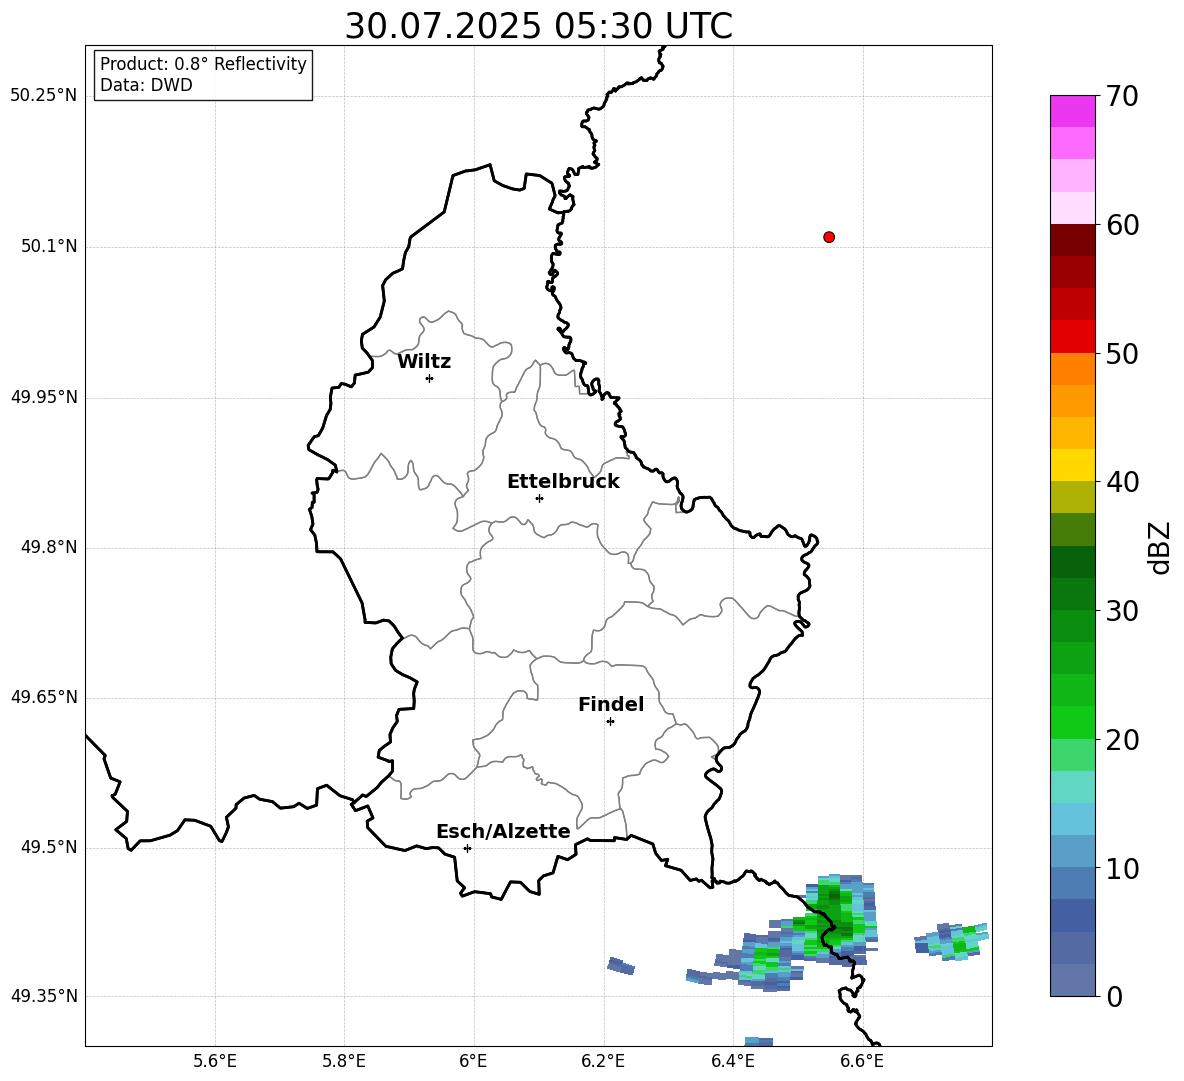The width and height of the screenshot is (1184, 1081).
Task: Click the red radar location dot
Action: click(828, 237)
